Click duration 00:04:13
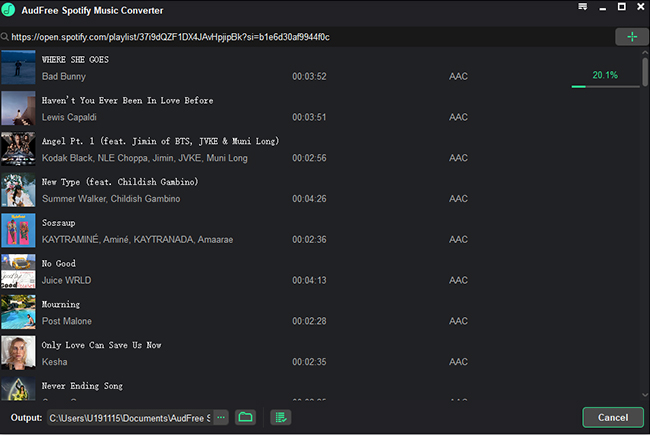The image size is (650, 435). (309, 280)
